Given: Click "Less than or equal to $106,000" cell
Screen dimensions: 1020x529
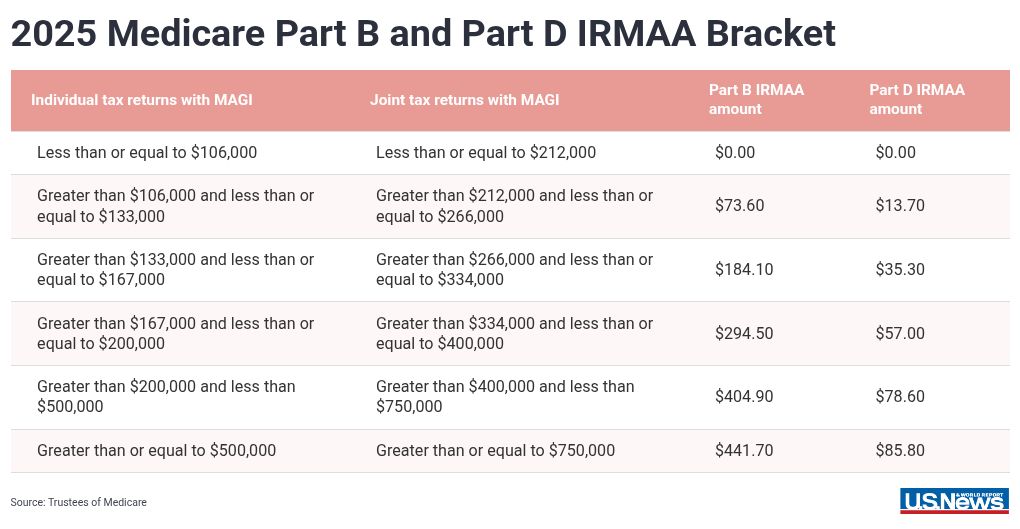Looking at the screenshot, I should [147, 153].
